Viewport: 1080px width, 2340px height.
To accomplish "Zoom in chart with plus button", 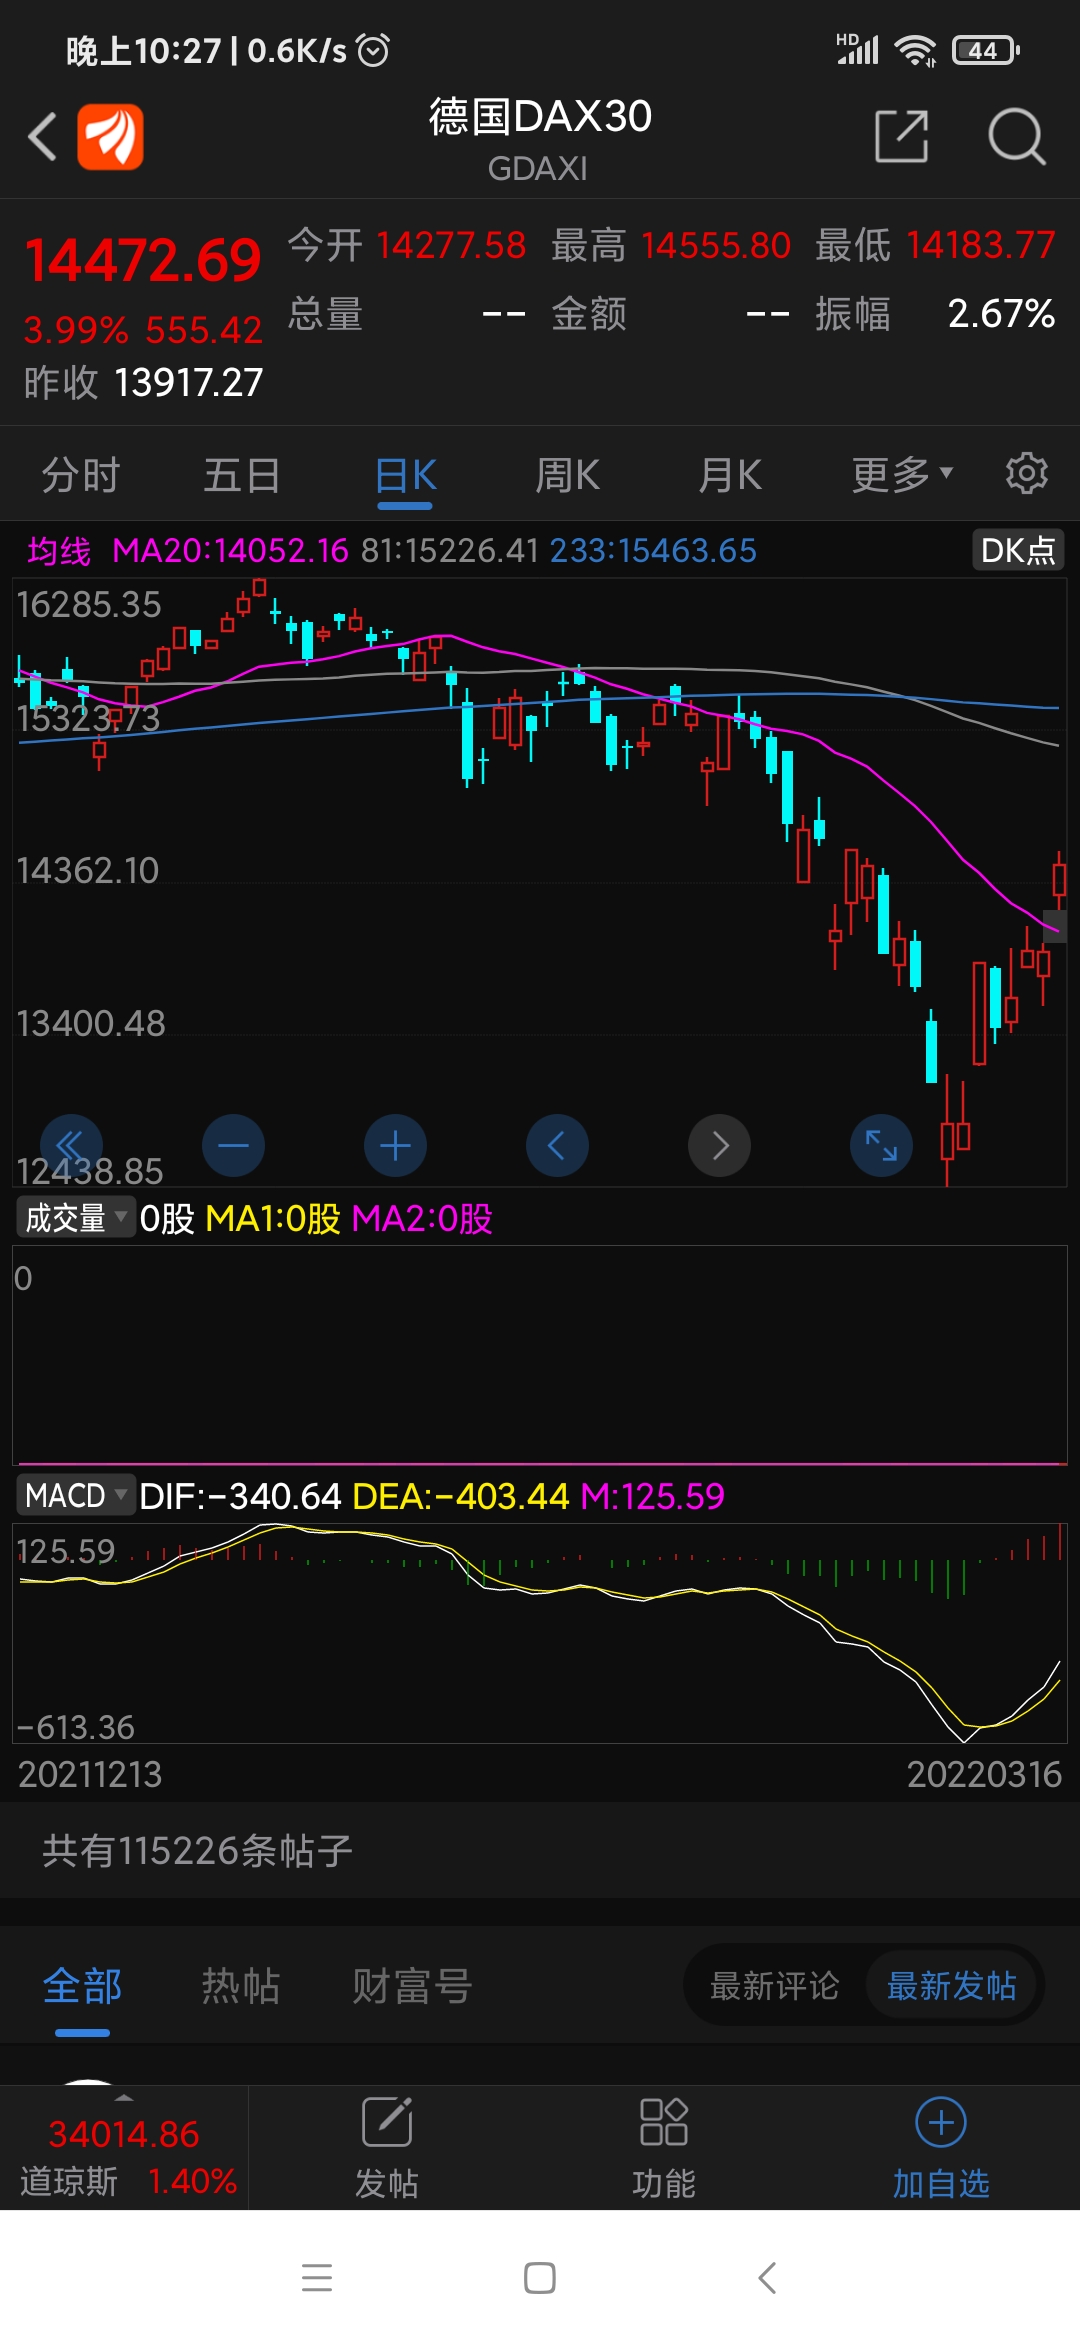I will [x=395, y=1145].
